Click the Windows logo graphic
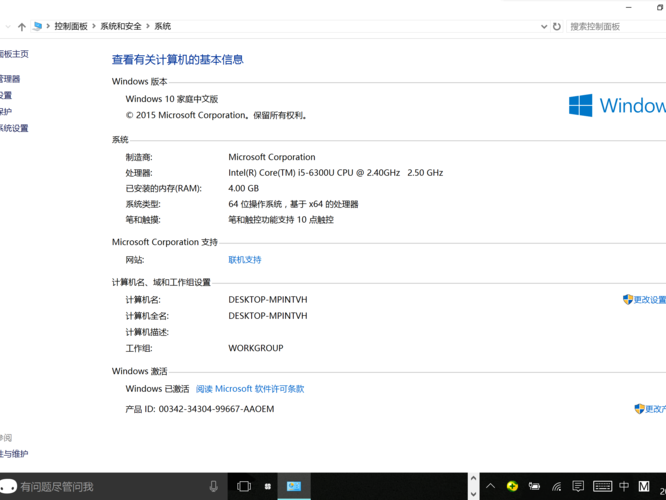 point(580,105)
